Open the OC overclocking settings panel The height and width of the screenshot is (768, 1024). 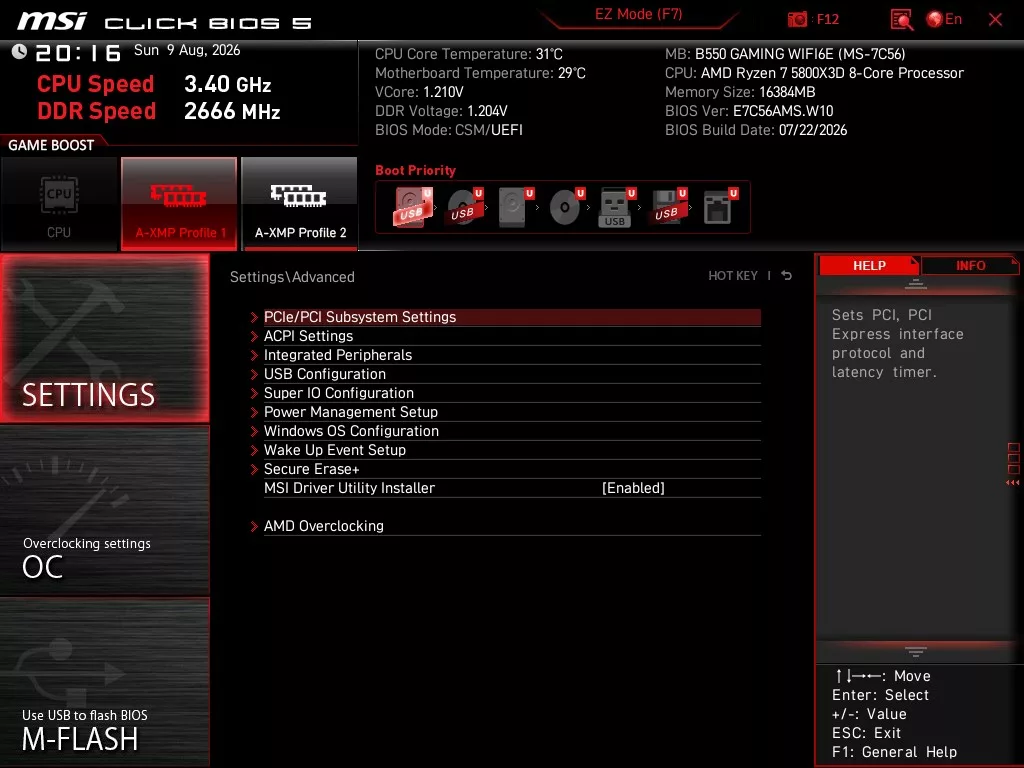104,511
